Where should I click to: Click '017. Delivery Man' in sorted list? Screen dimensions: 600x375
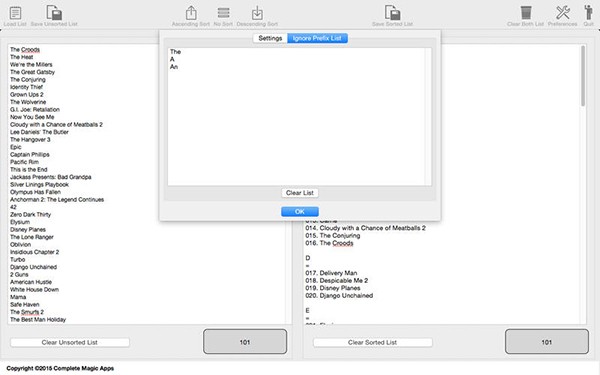point(331,273)
